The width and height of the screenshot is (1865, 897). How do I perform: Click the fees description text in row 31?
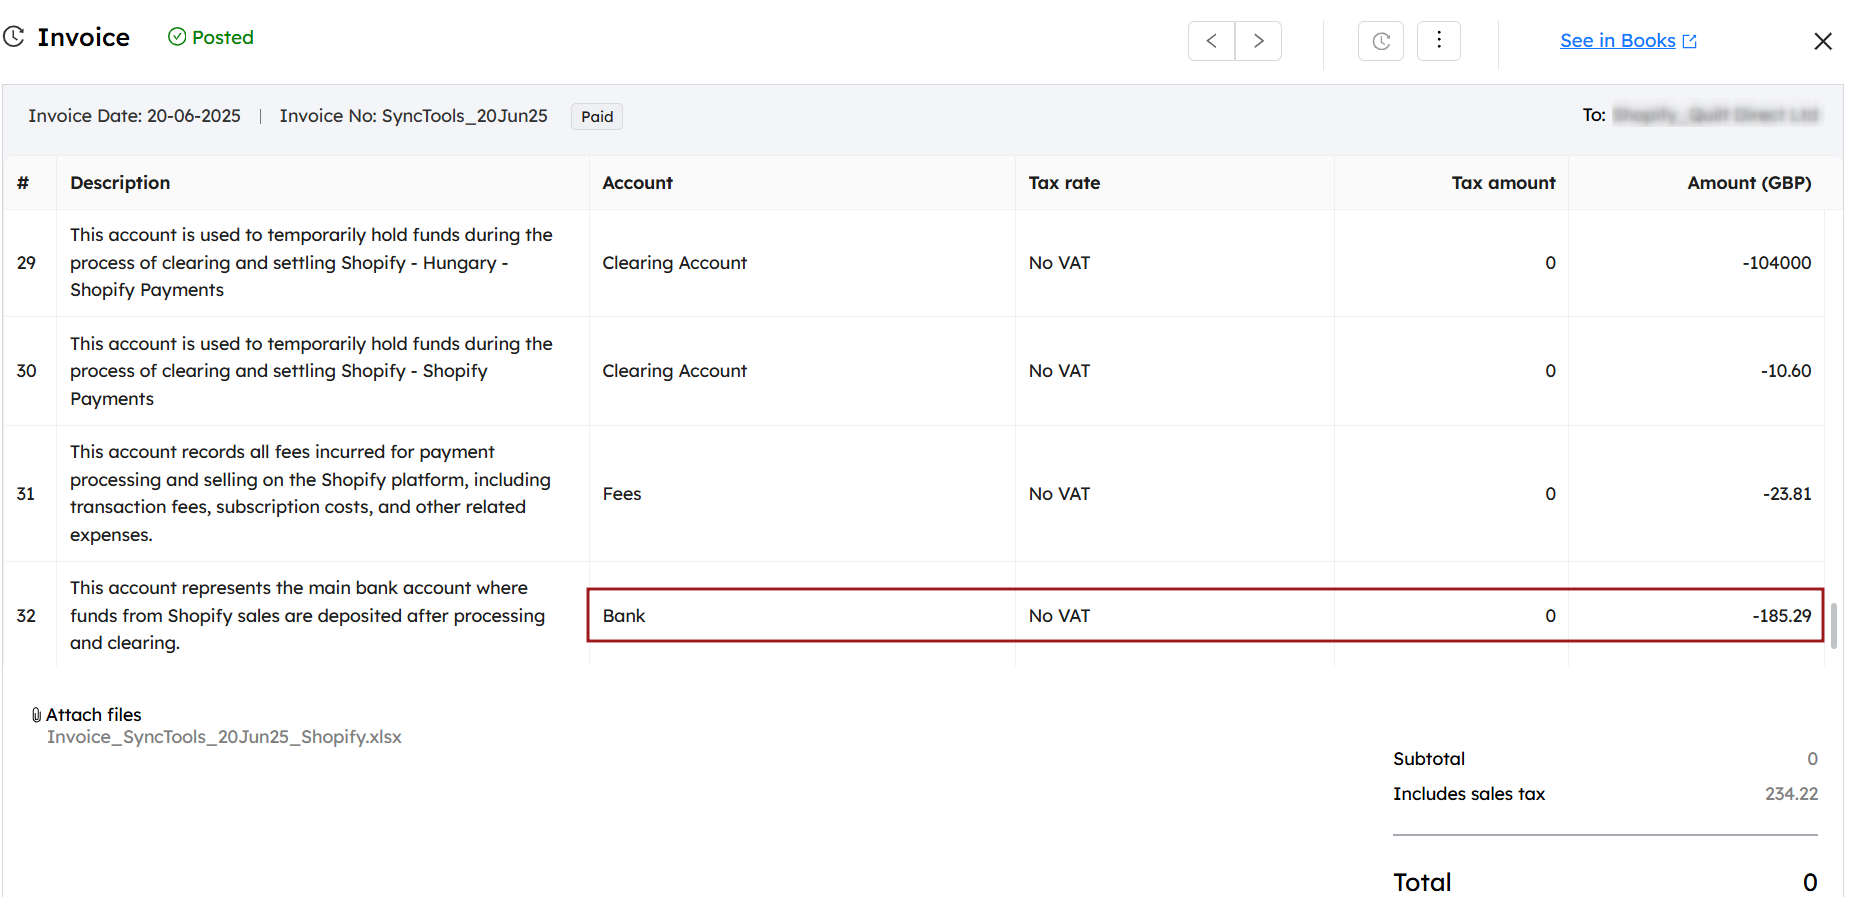coord(310,494)
